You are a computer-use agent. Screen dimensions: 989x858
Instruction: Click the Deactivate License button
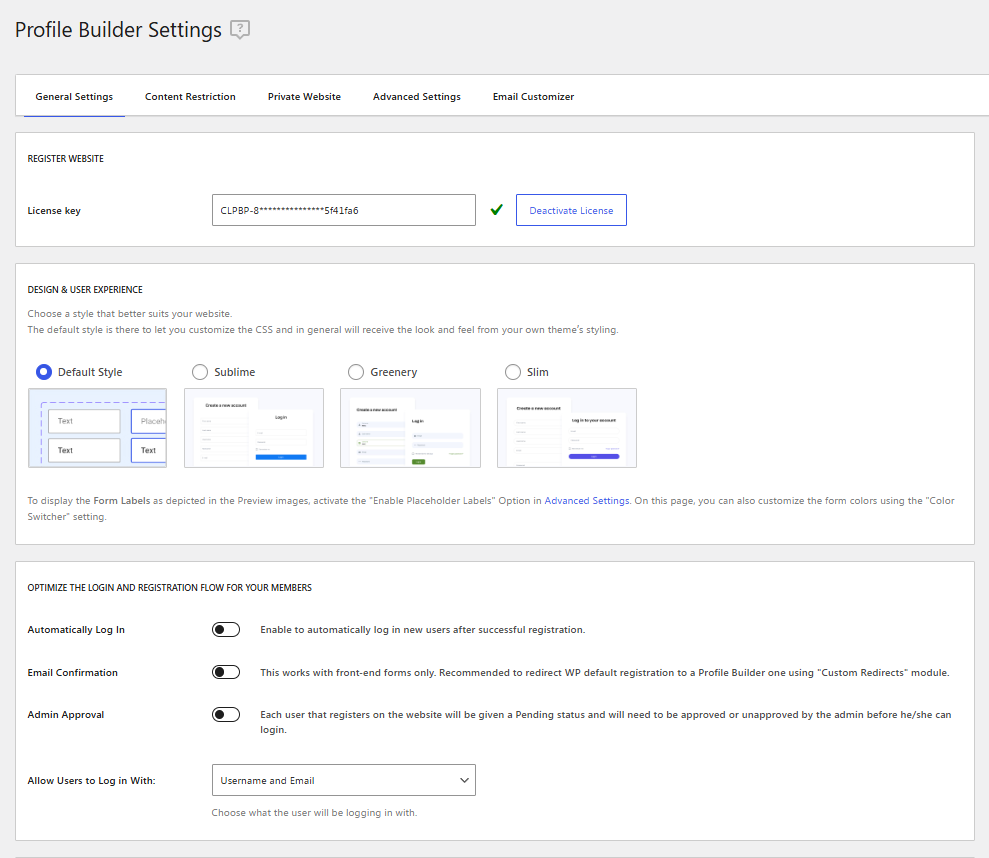tap(571, 210)
